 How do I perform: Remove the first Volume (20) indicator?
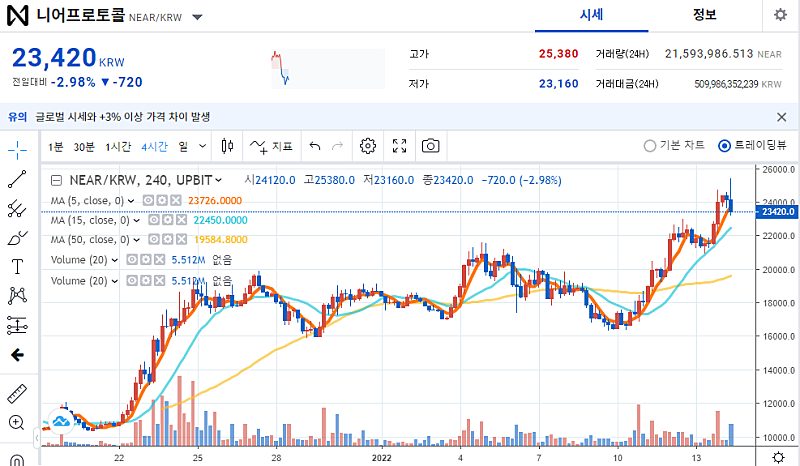coord(159,260)
